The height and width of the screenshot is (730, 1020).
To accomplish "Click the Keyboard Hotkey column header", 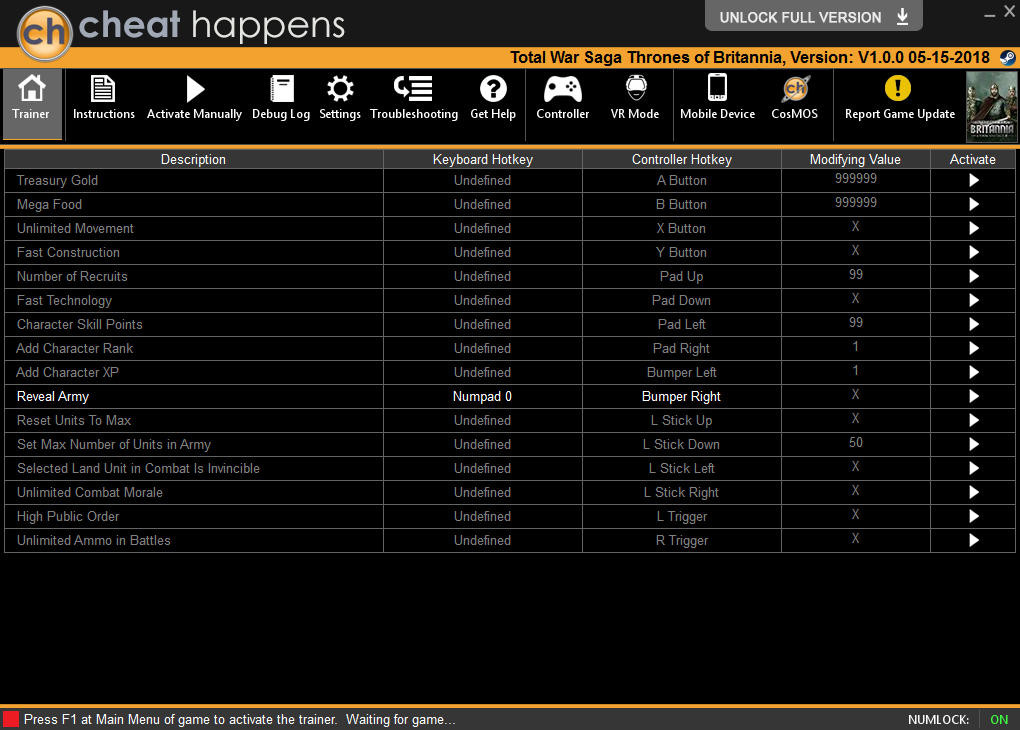I will [x=483, y=159].
